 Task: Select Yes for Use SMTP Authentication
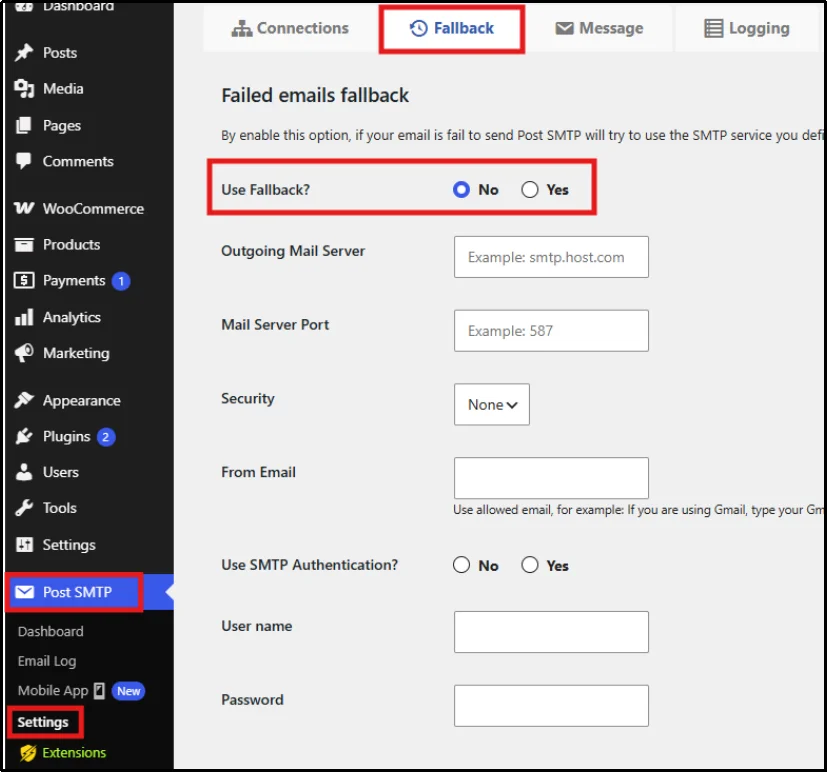click(530, 564)
